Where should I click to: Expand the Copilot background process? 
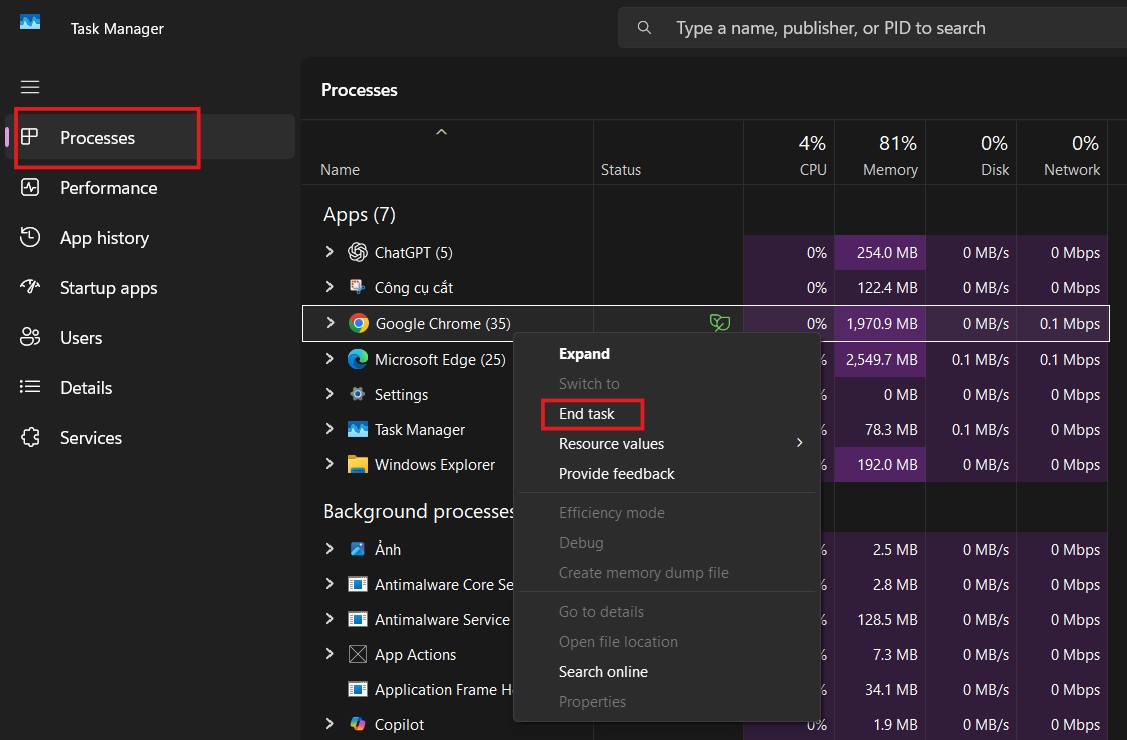click(x=330, y=724)
